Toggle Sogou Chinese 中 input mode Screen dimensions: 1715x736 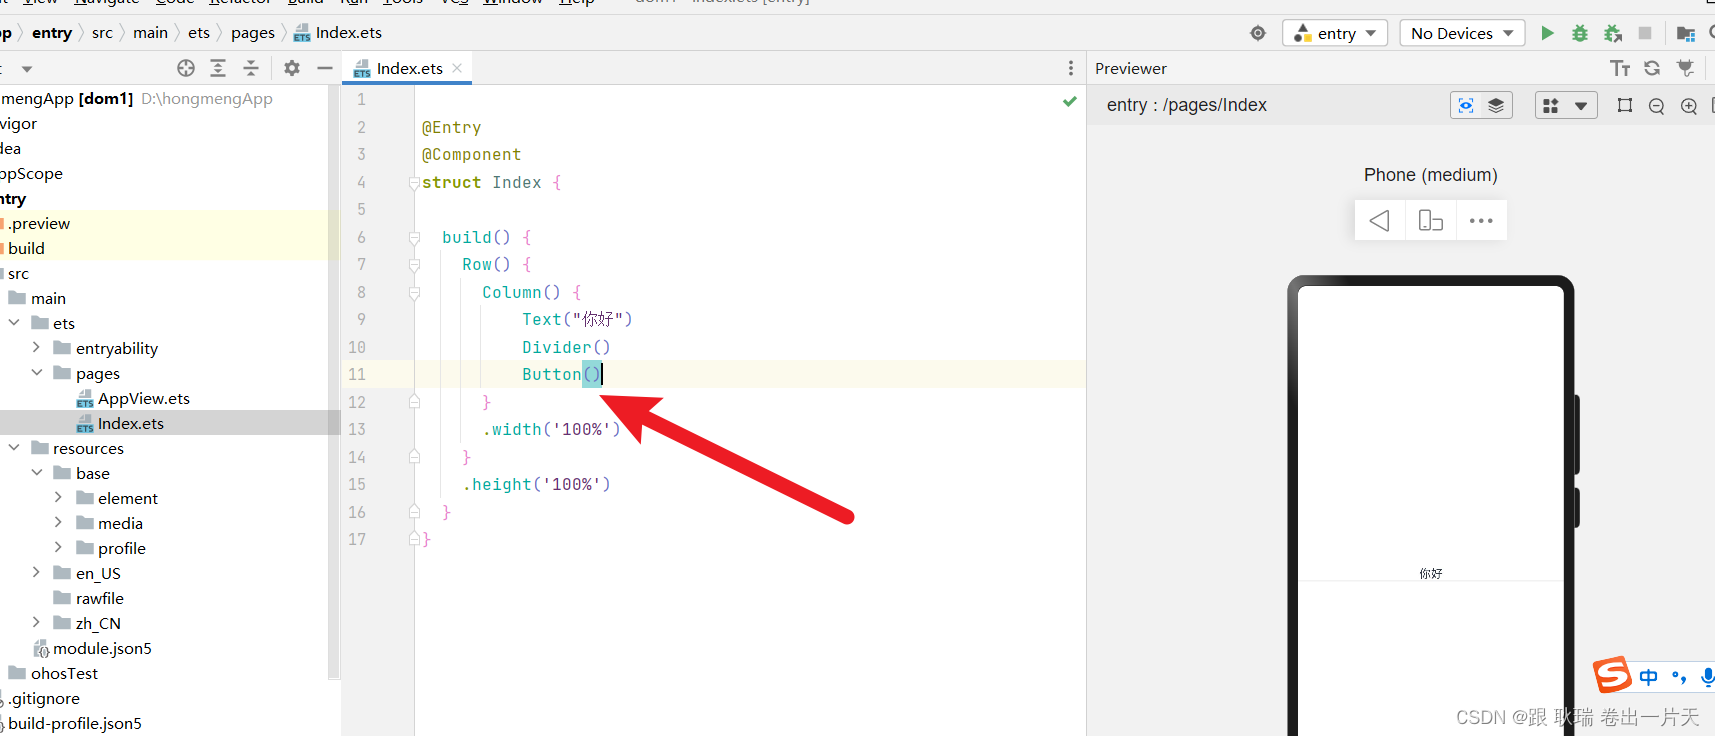point(1648,677)
